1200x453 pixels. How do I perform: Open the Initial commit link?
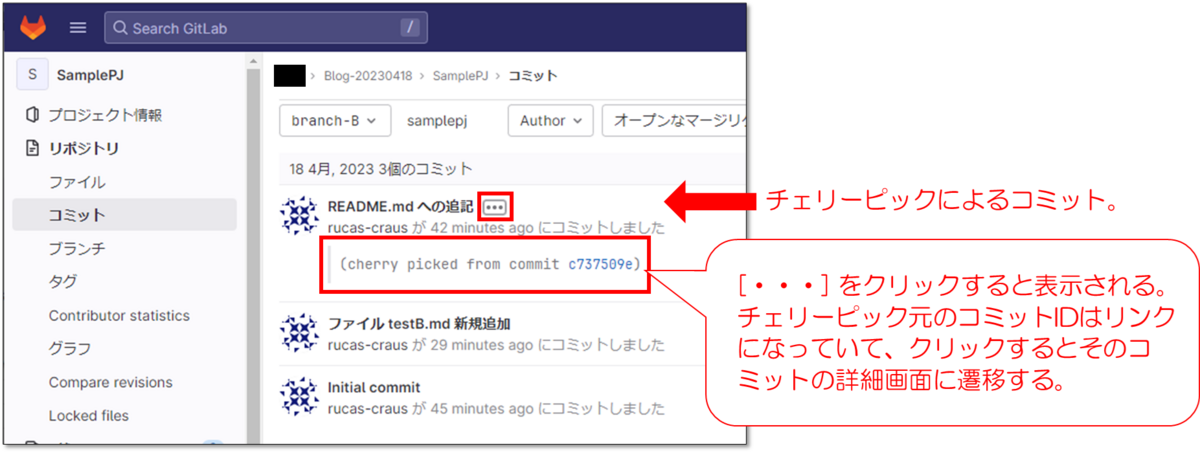374,387
